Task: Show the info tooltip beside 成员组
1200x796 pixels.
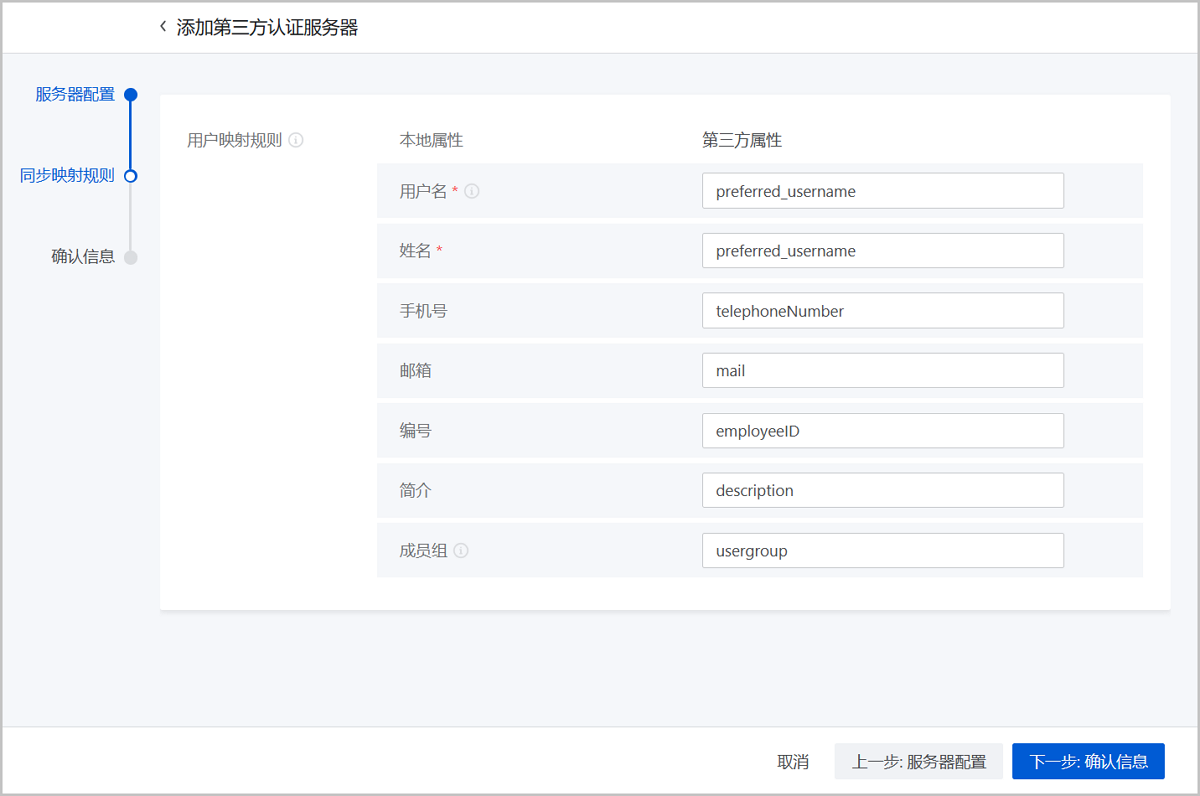Action: pos(461,551)
